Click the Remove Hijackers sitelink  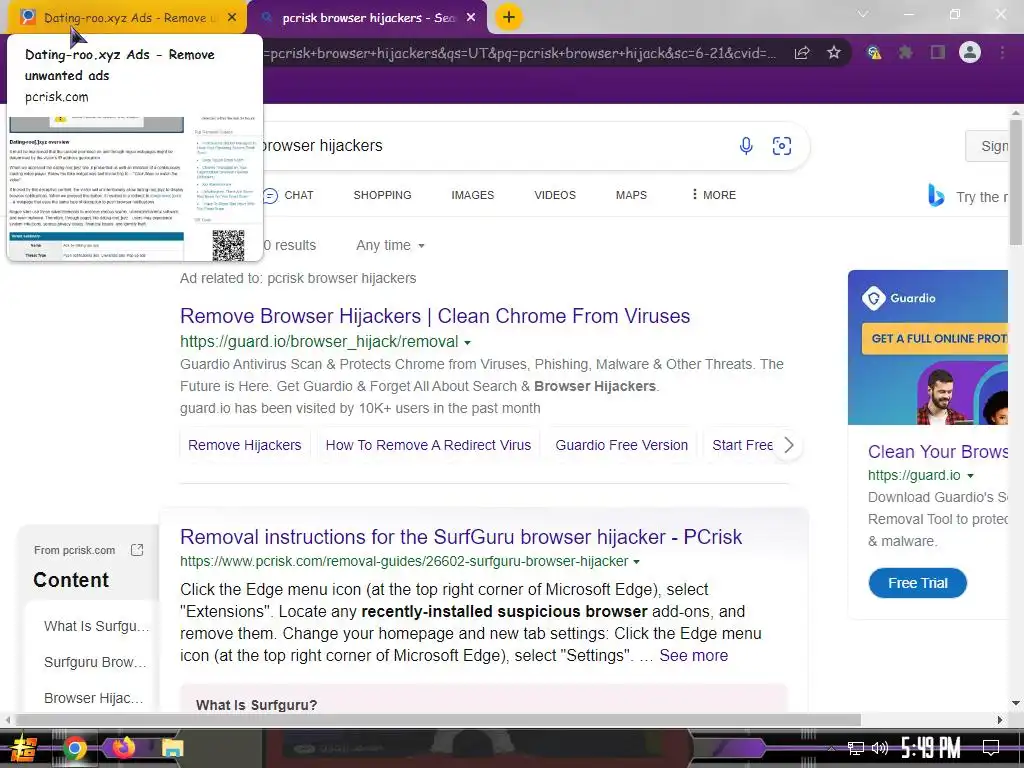tap(244, 445)
